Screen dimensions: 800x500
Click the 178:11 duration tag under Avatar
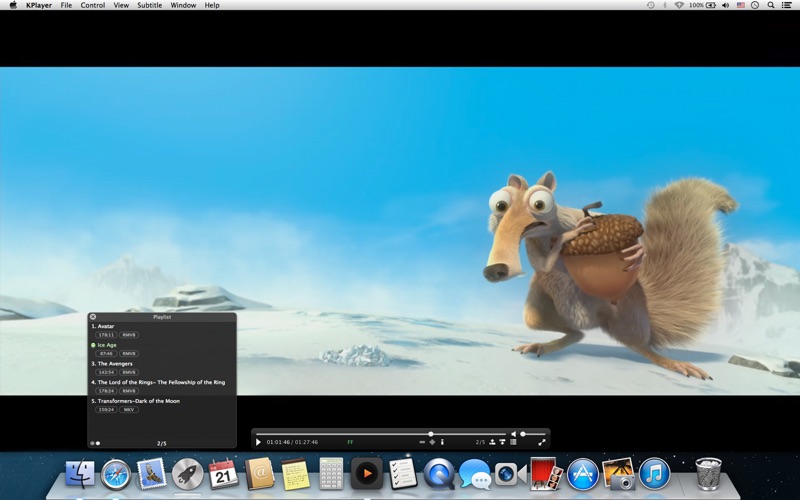pyautogui.click(x=106, y=335)
